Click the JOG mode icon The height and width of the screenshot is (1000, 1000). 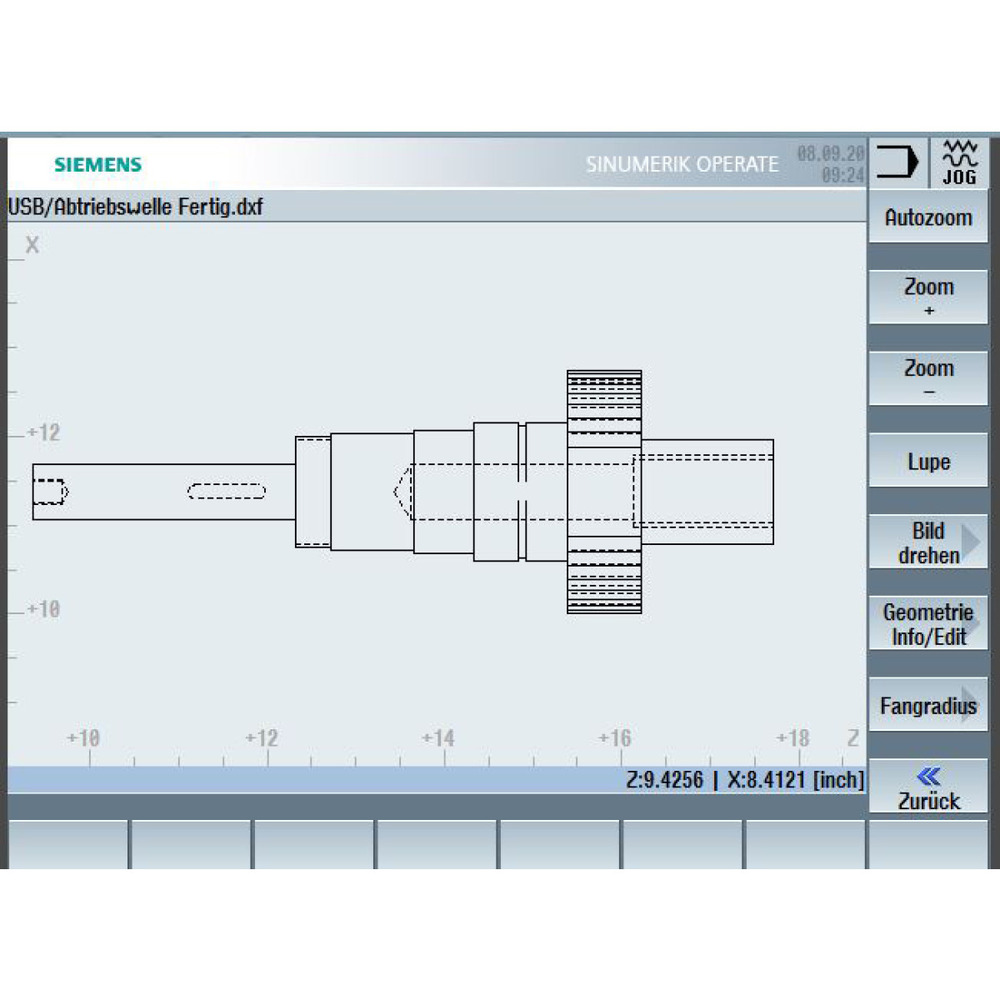(960, 163)
